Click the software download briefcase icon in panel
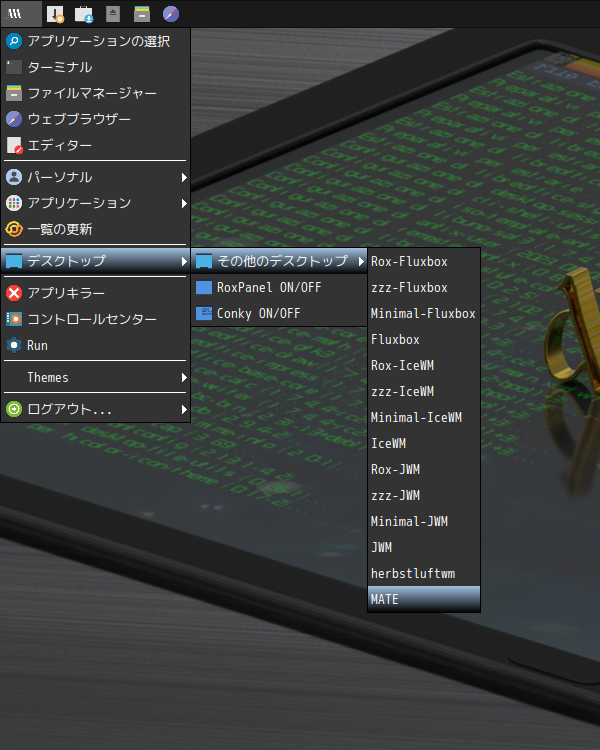This screenshot has height=750, width=600. (84, 14)
